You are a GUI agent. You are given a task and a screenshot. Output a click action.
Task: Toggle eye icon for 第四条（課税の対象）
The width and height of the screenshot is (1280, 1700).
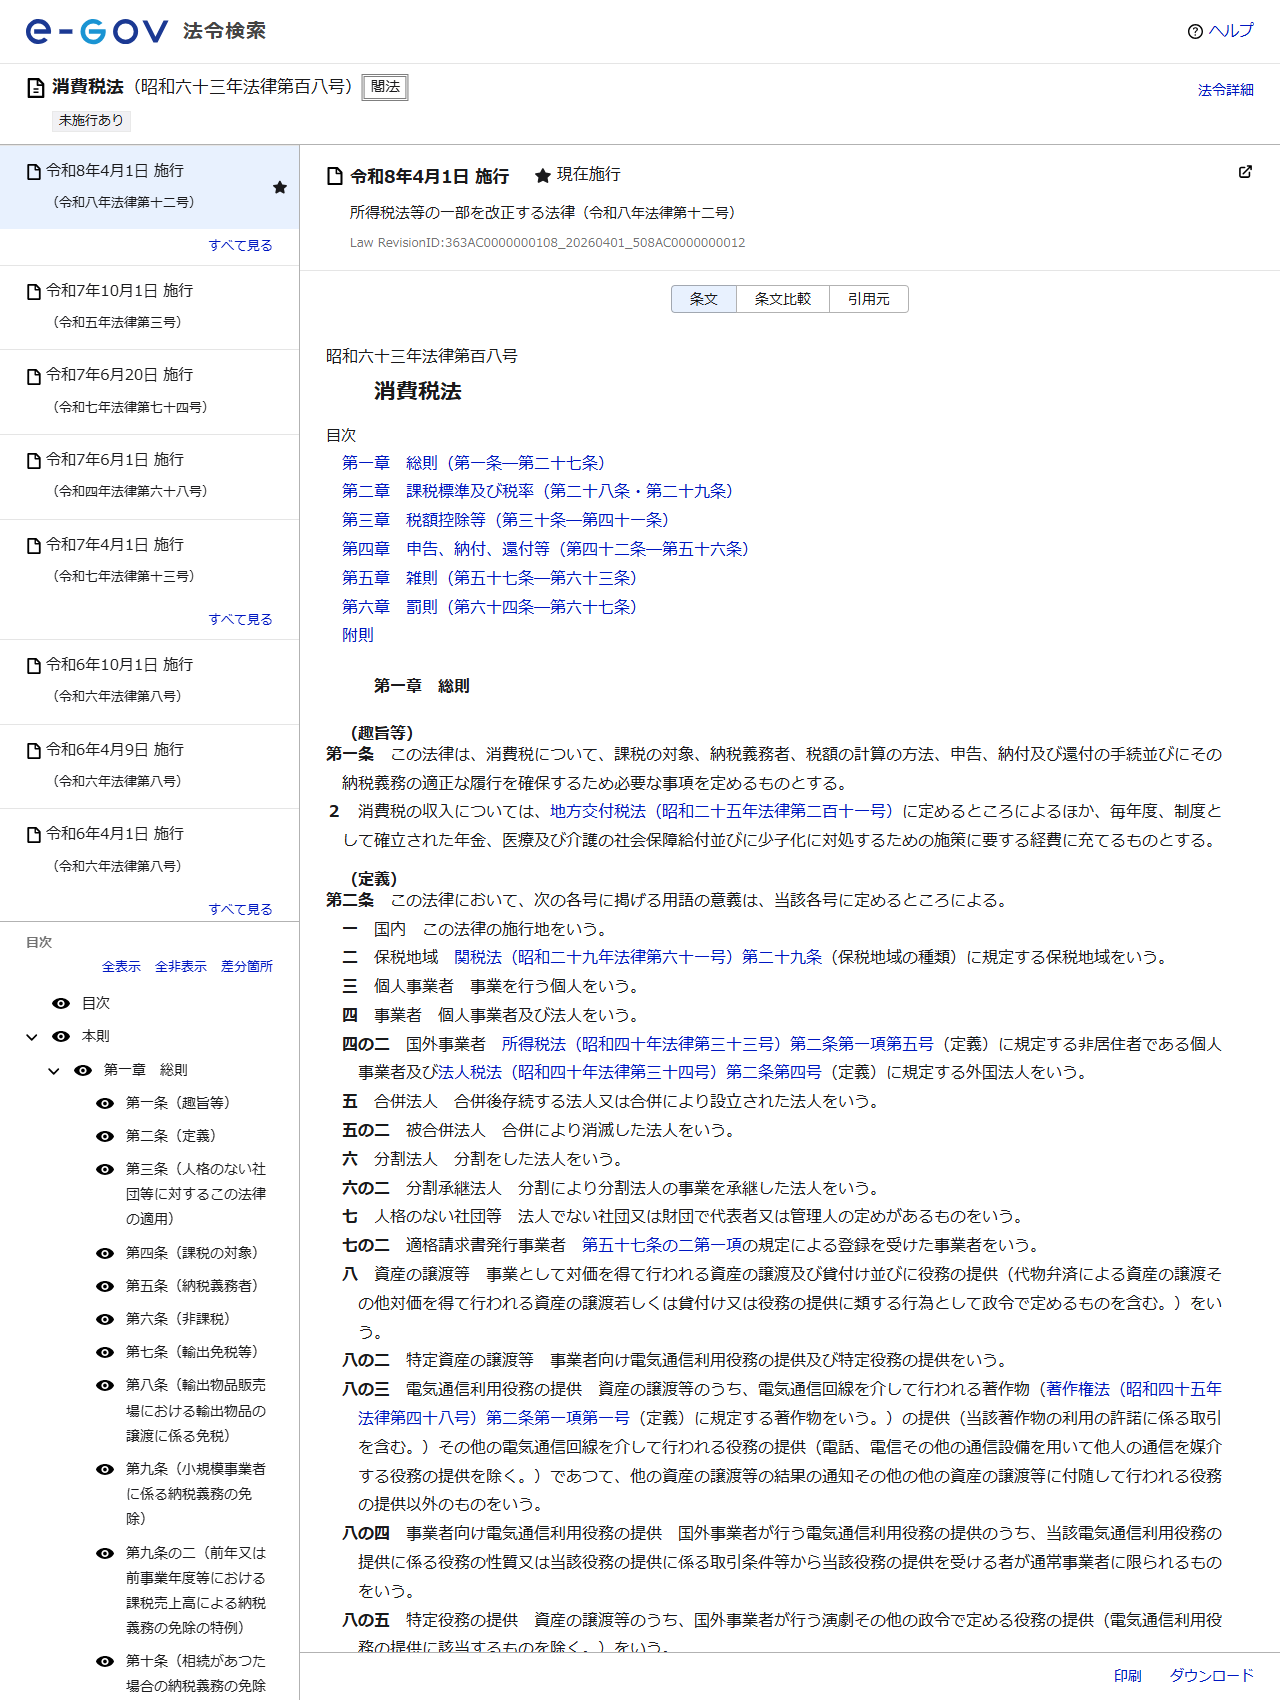point(105,1253)
